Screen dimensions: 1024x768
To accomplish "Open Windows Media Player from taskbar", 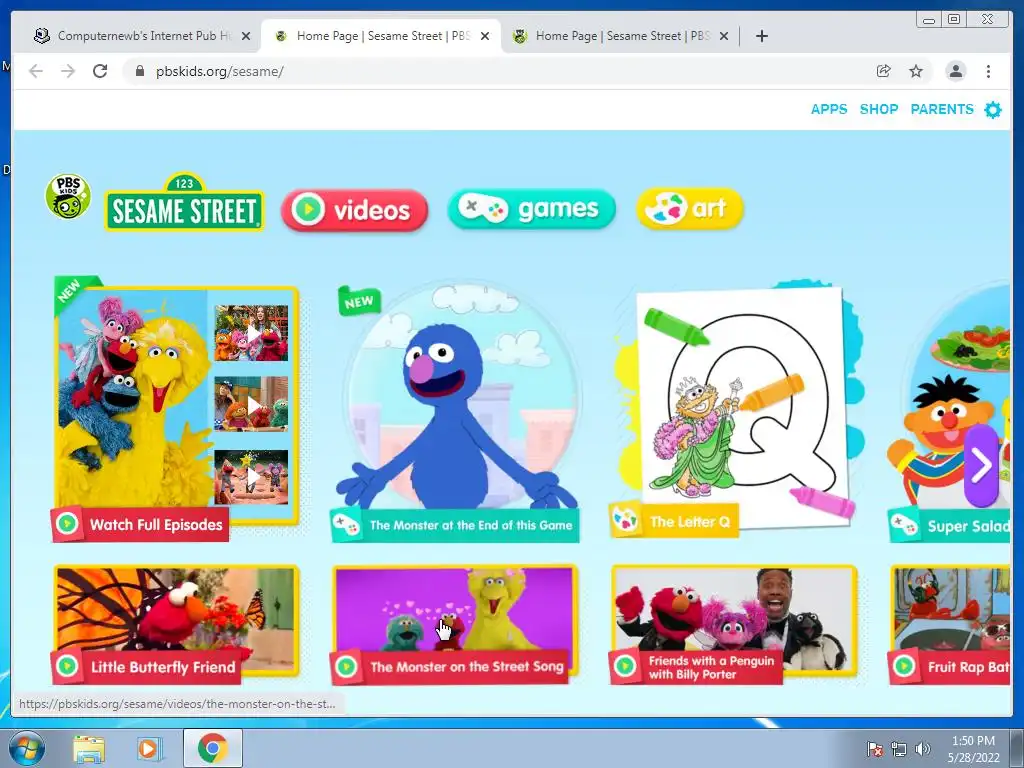I will 148,749.
